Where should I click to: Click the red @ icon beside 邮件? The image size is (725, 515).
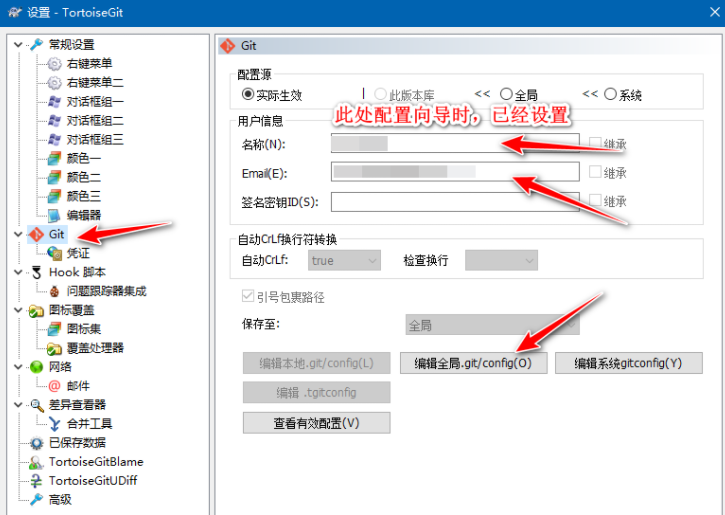coord(54,386)
